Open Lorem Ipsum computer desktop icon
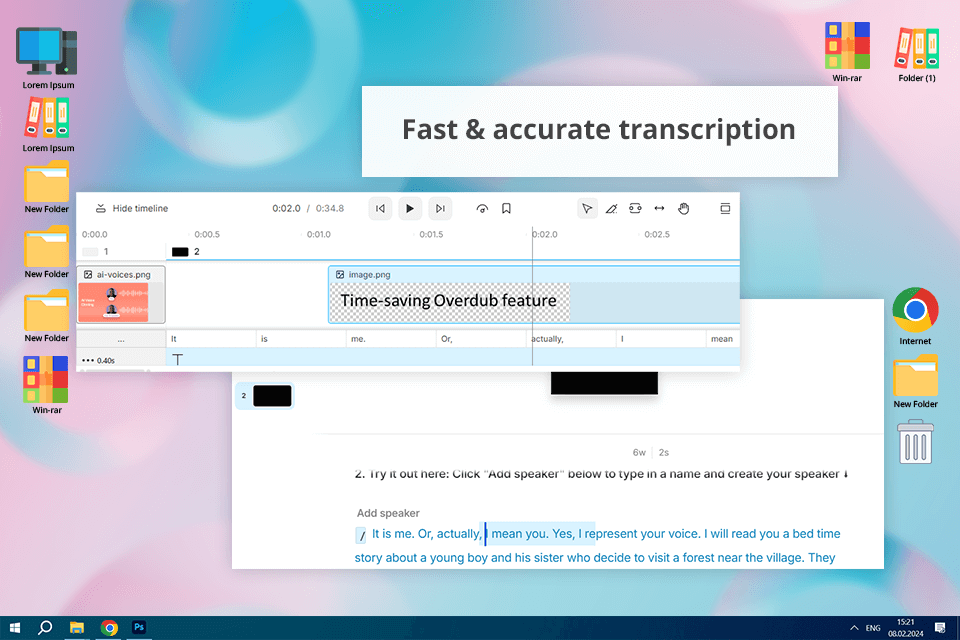This screenshot has width=960, height=640. tap(48, 58)
